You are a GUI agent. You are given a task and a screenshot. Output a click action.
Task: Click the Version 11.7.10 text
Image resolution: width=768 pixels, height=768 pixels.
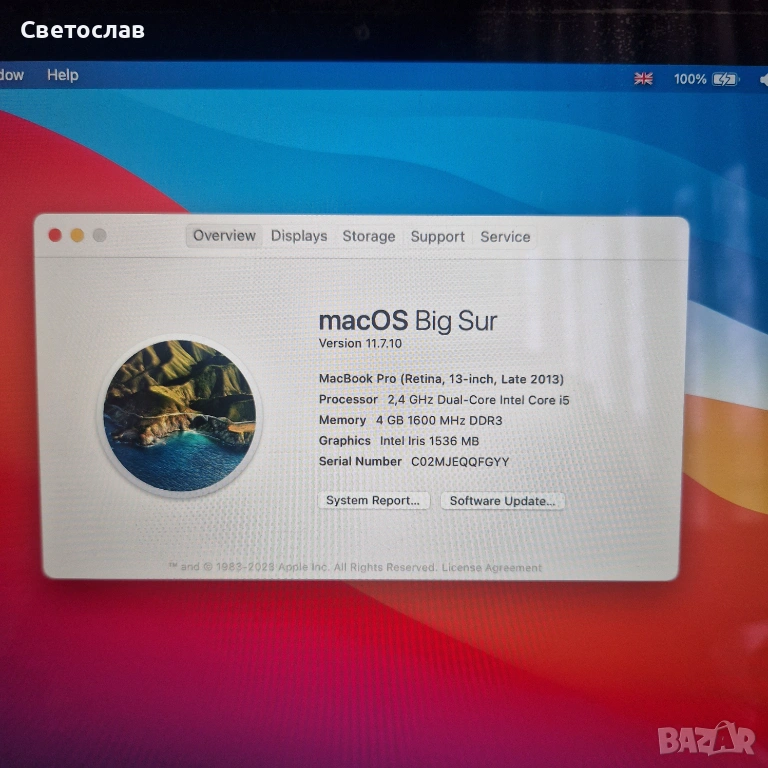(x=360, y=343)
